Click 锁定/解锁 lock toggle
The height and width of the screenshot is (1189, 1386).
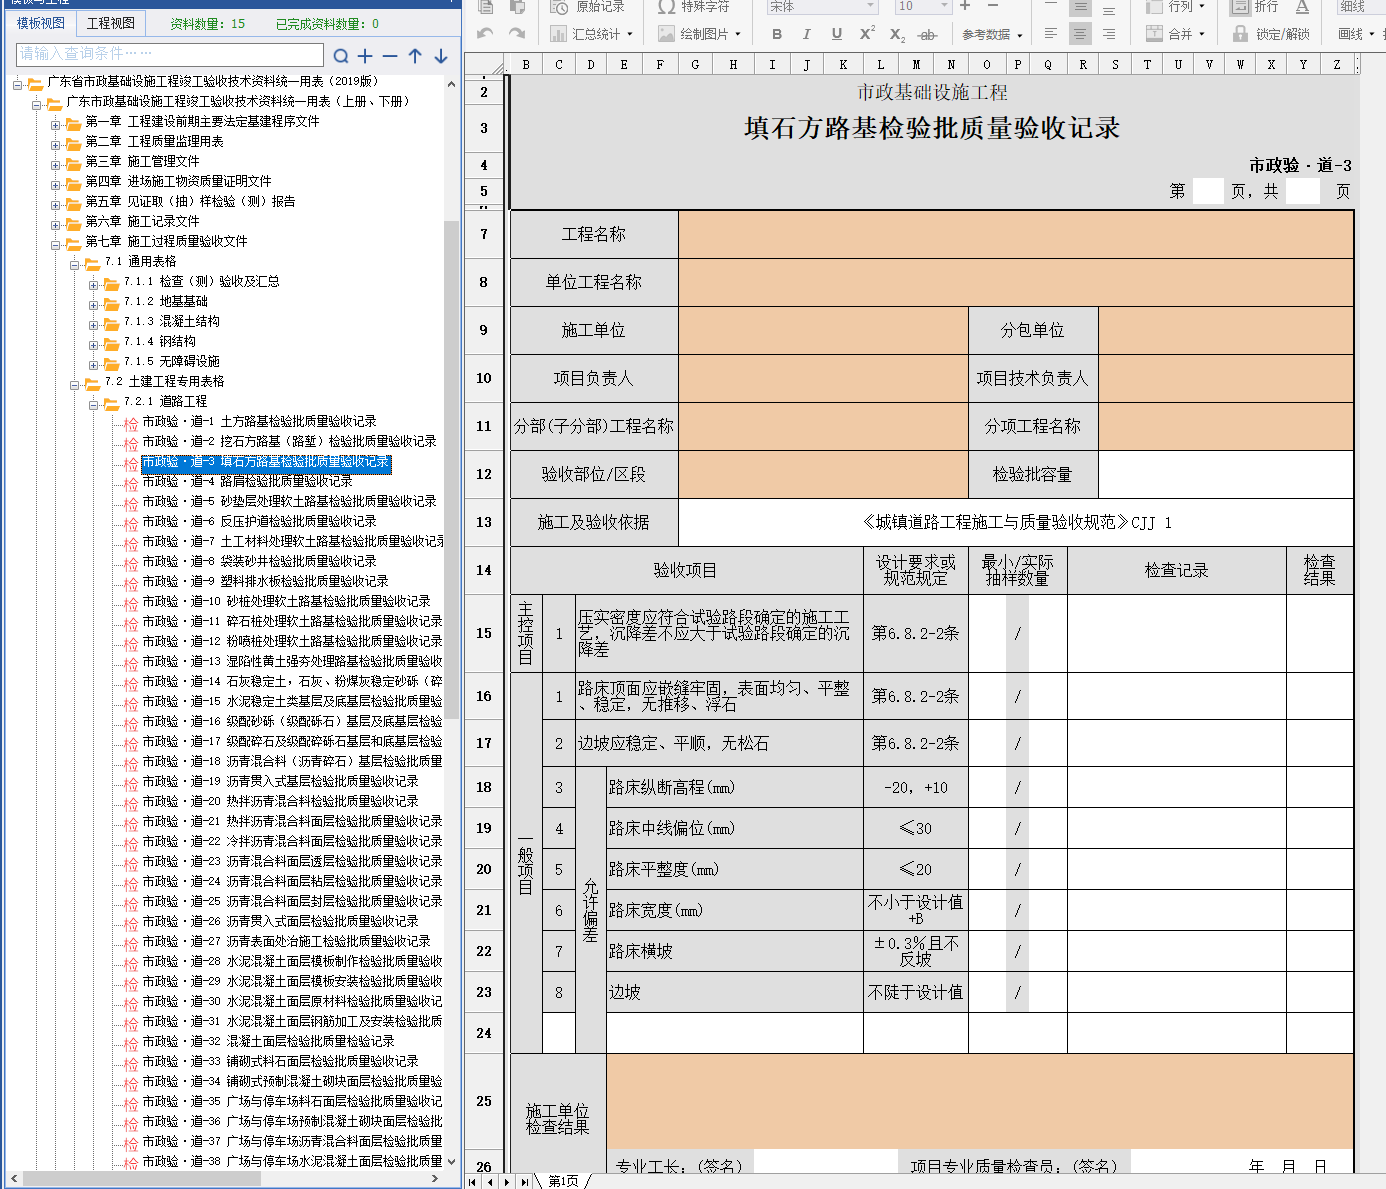pyautogui.click(x=1270, y=34)
